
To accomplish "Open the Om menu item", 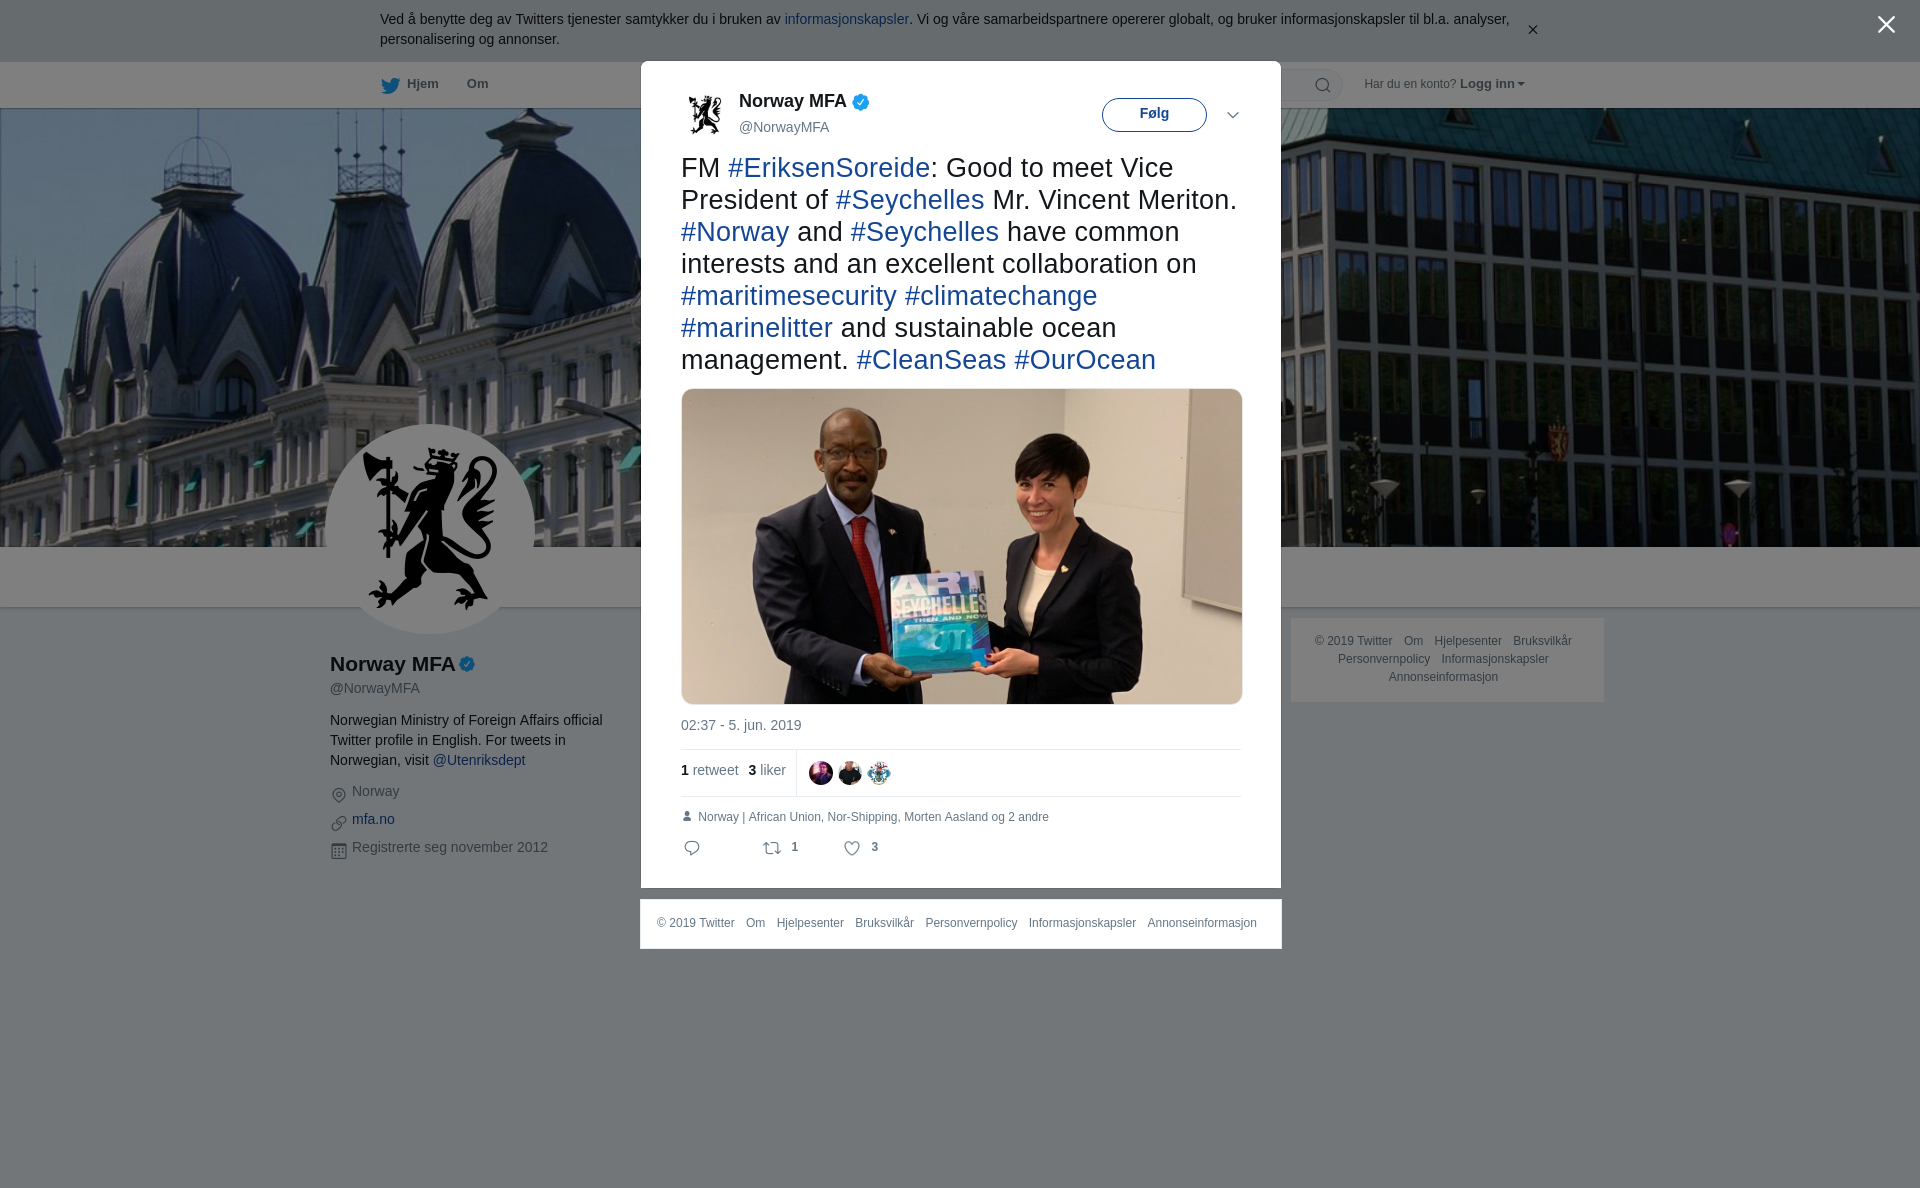I will (x=477, y=84).
